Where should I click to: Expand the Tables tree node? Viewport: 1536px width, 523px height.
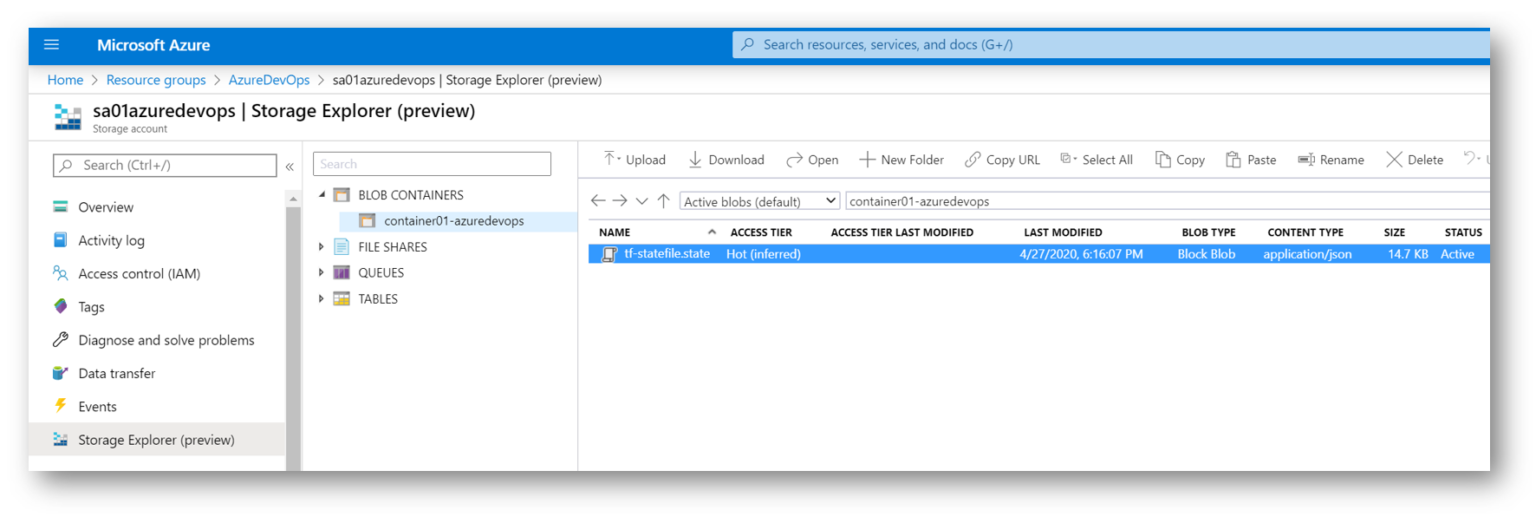322,299
